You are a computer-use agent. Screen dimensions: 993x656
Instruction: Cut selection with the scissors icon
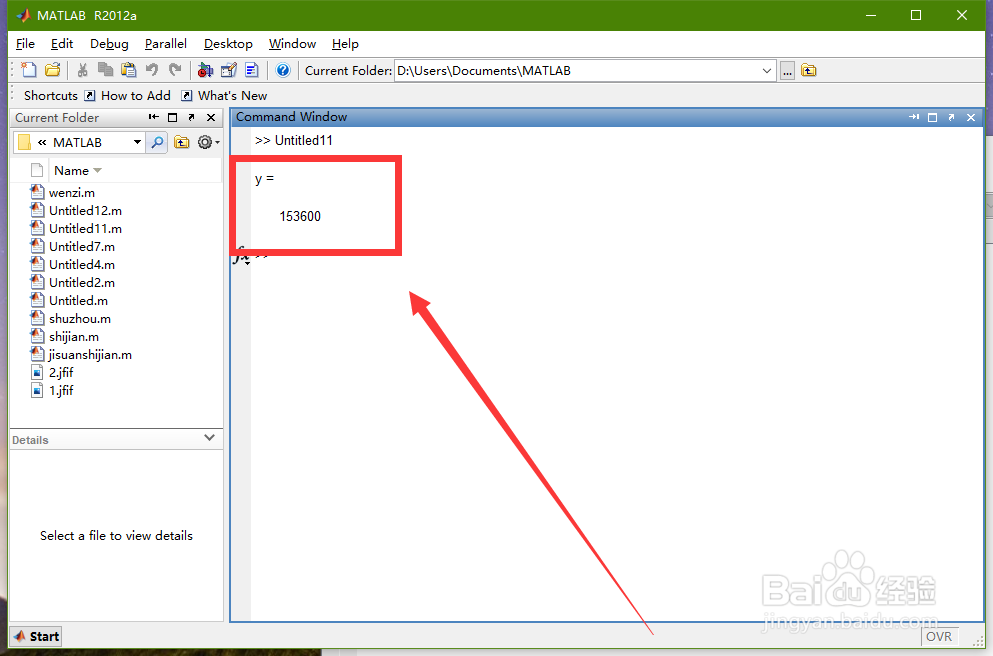[82, 70]
